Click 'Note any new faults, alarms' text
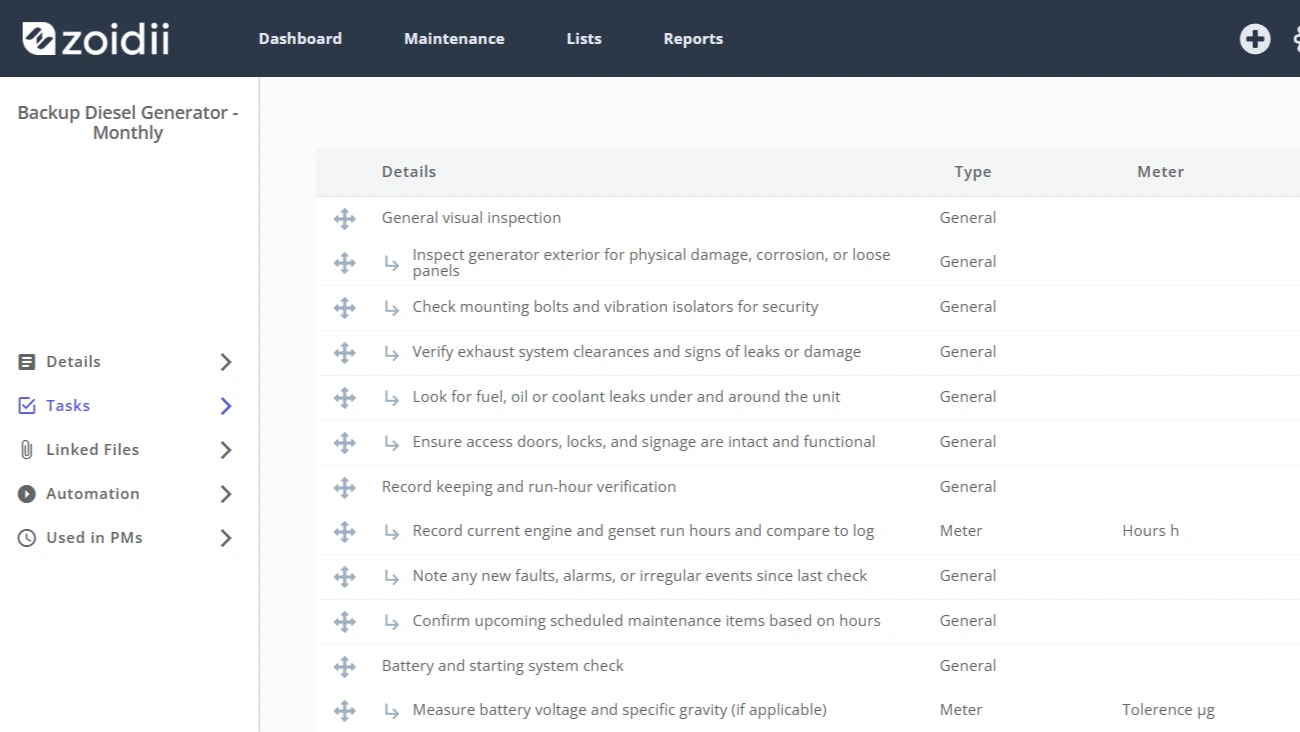1300x732 pixels. coord(640,576)
